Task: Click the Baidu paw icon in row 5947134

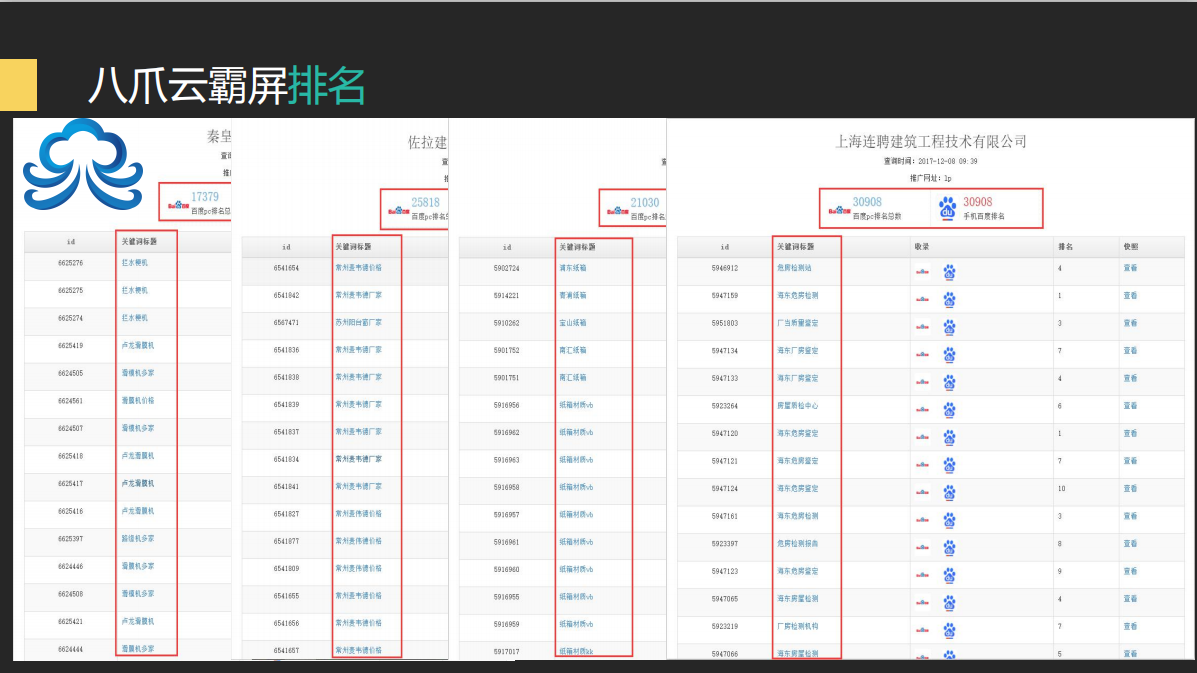Action: pyautogui.click(x=949, y=354)
